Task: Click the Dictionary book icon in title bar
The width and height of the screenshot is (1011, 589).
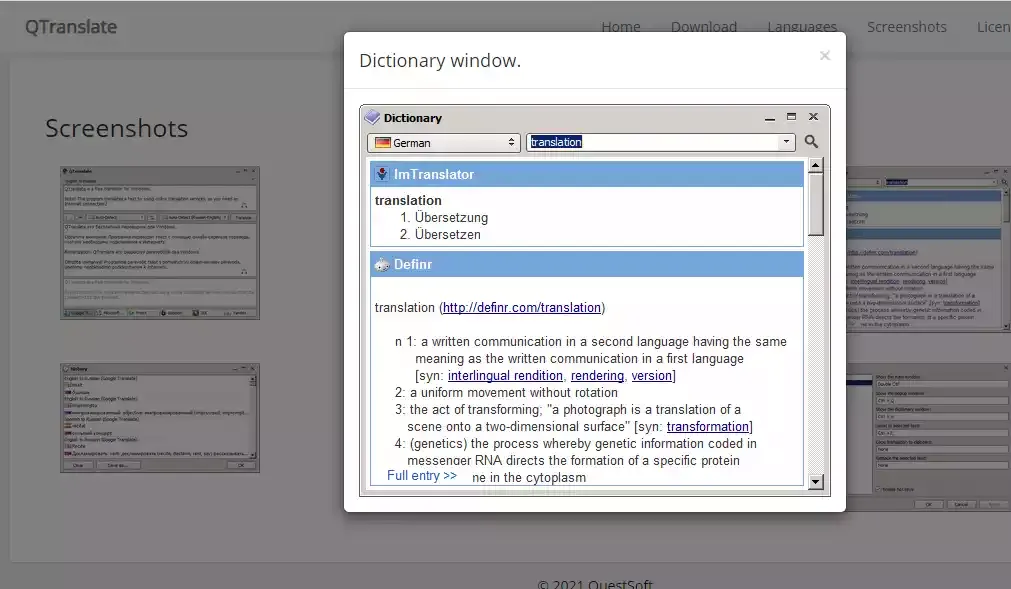Action: click(372, 117)
